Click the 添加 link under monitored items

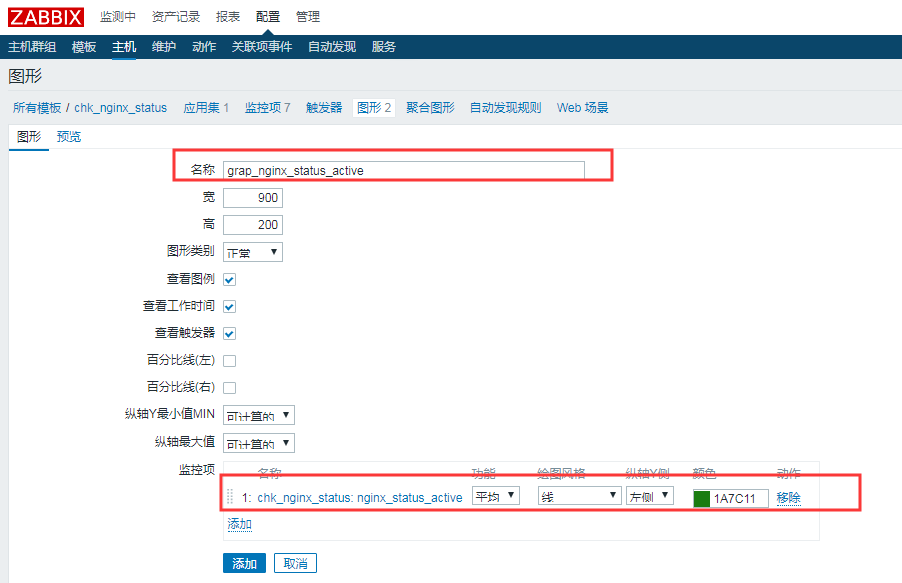pos(240,524)
